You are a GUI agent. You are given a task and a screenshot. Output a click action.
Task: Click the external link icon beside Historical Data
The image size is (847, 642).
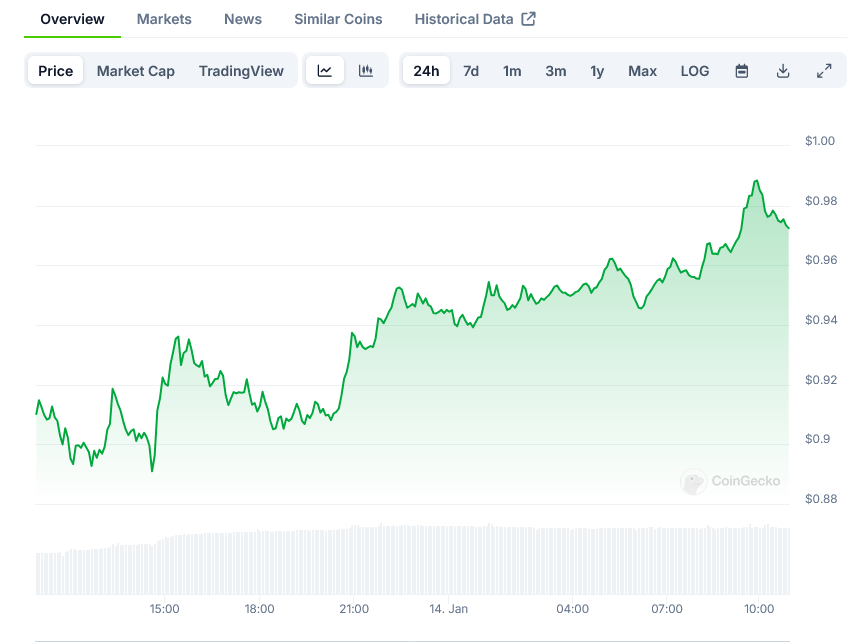[529, 19]
